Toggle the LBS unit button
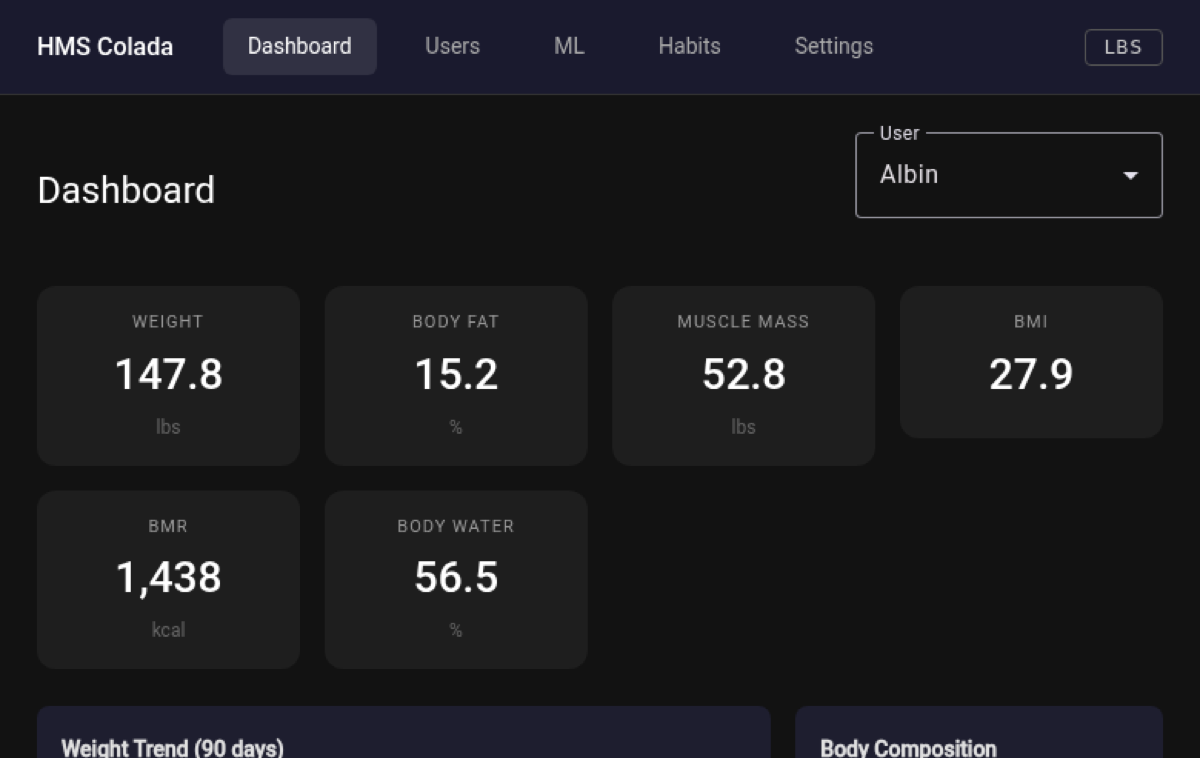The image size is (1200, 758). pyautogui.click(x=1123, y=47)
